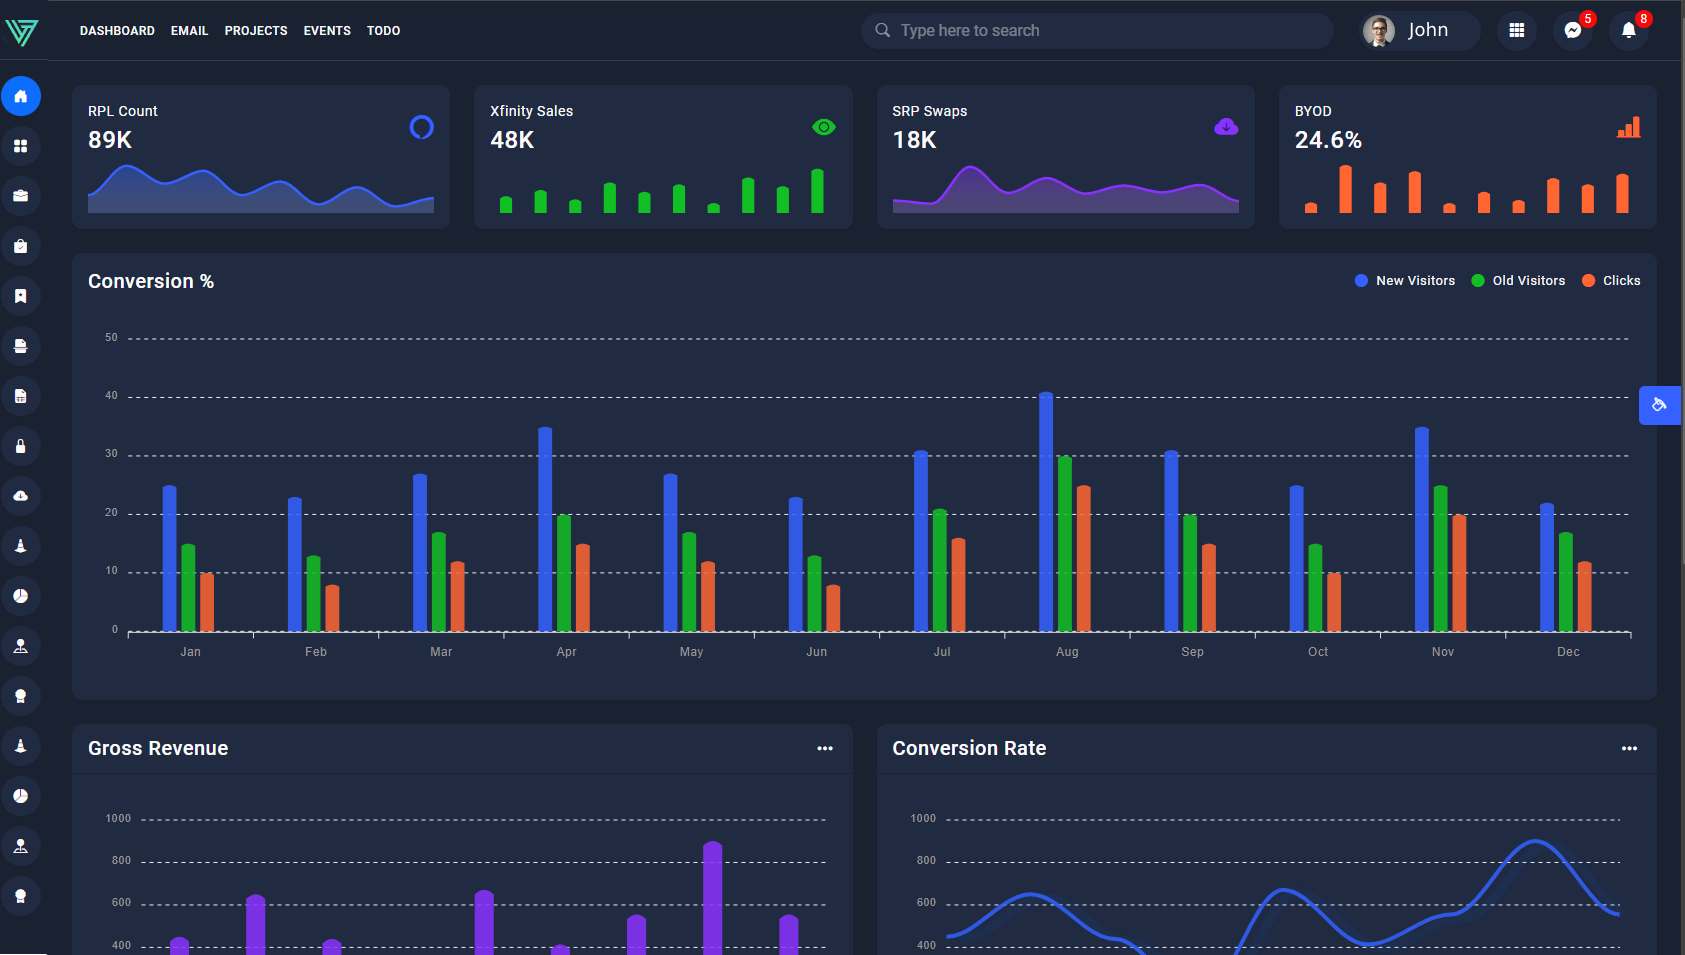Click the padlock icon in the sidebar
This screenshot has width=1685, height=955.
click(21, 446)
